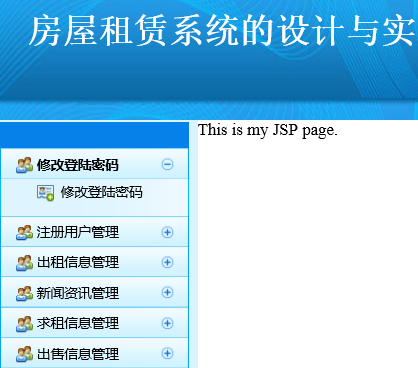Expand 注册用户管理 with its plus button
Screen dimensions: 418x368
click(167, 232)
